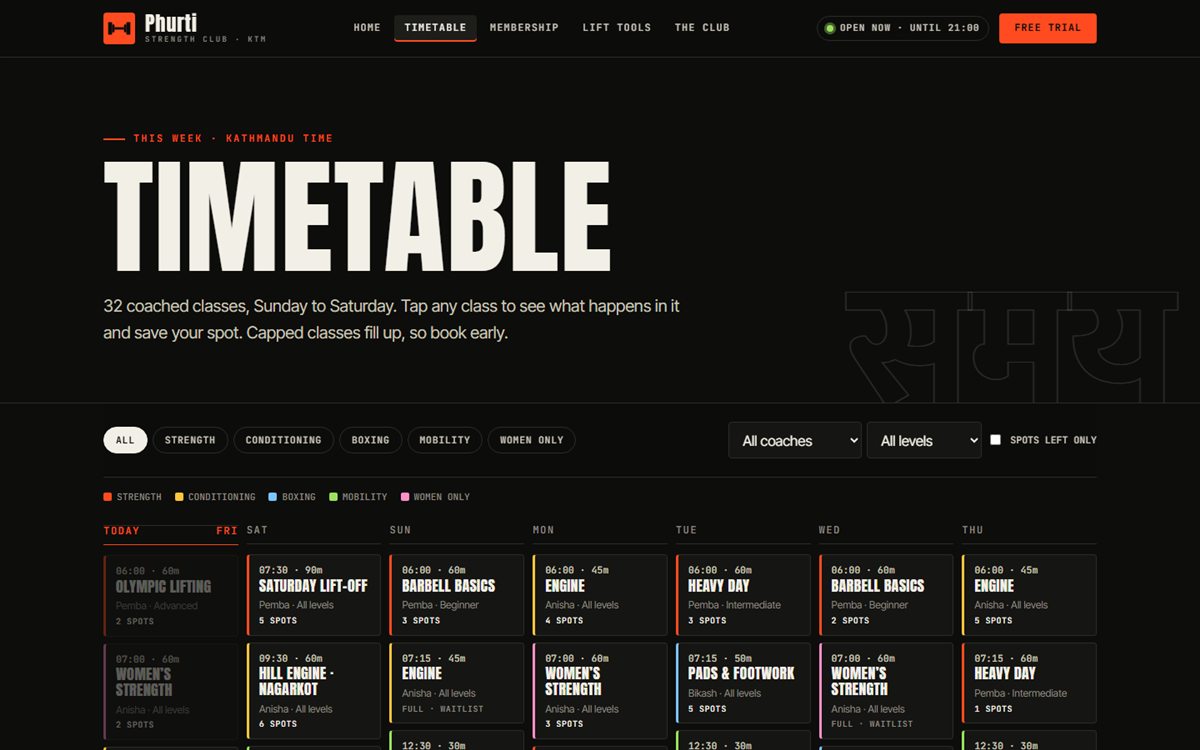The height and width of the screenshot is (750, 1200).
Task: Open Tuesday's 06:00 Heavy Day class
Action: point(743,595)
